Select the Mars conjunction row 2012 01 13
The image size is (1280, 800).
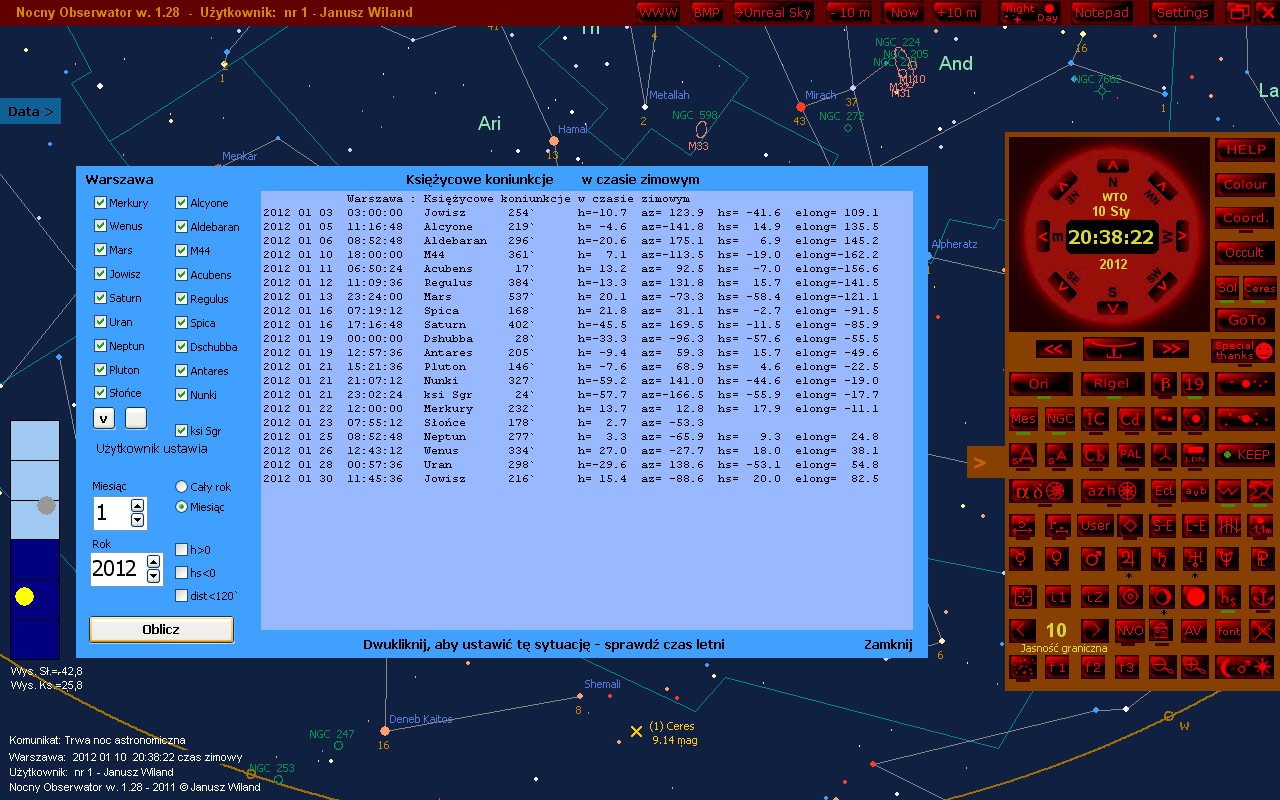571,296
